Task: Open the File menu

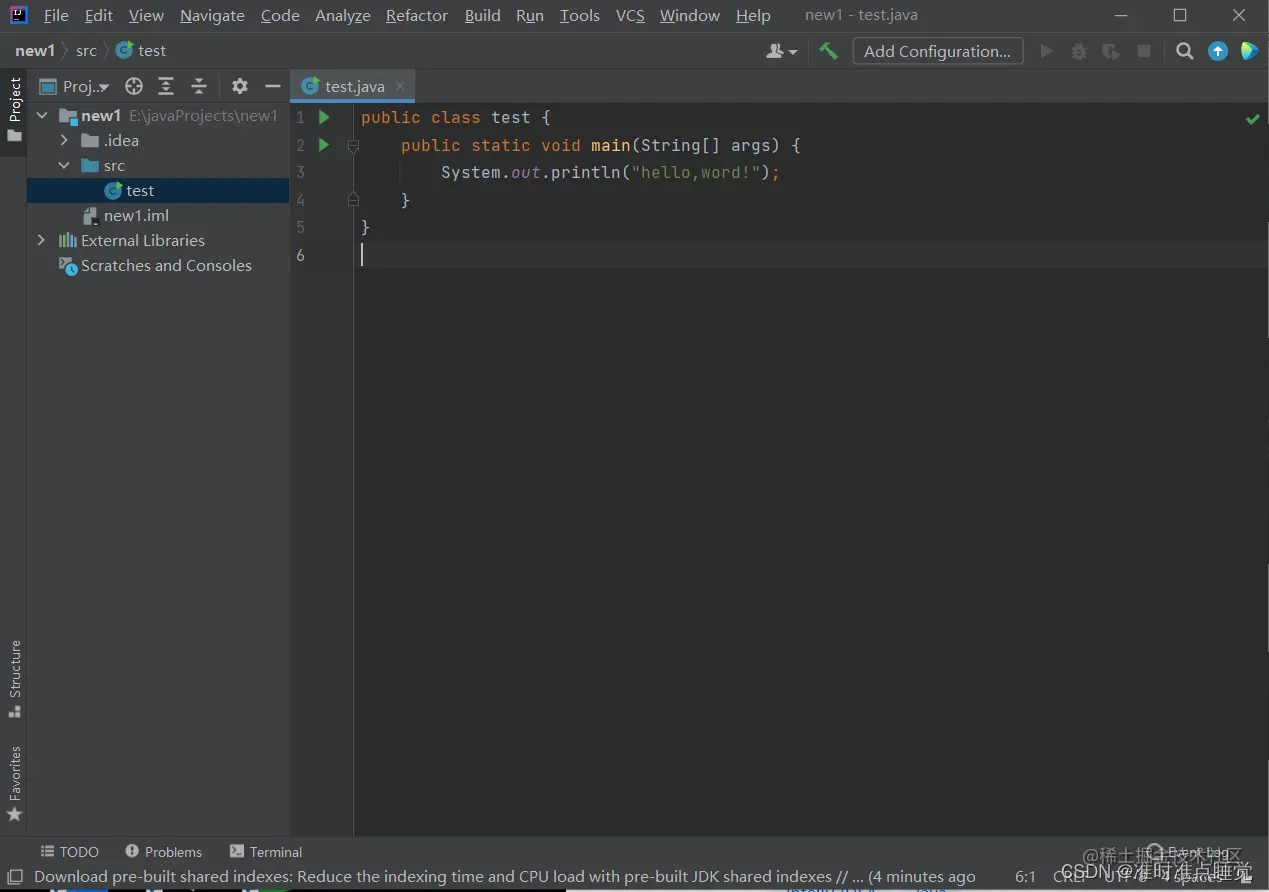Action: click(x=56, y=16)
